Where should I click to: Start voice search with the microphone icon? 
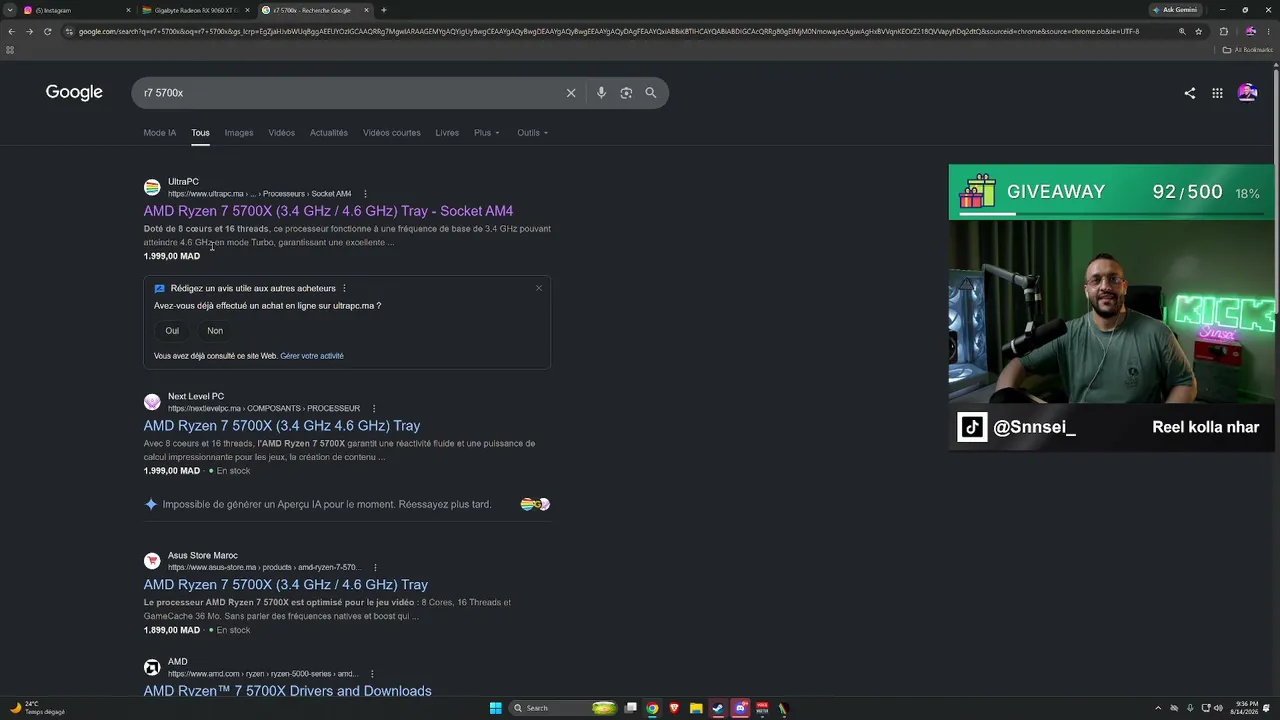[601, 93]
